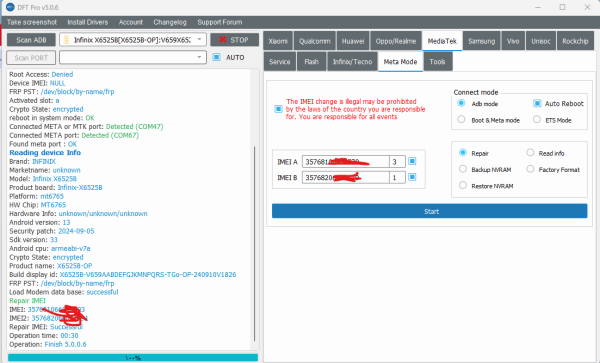Toggle the IMEI B enable checkbox

[412, 177]
